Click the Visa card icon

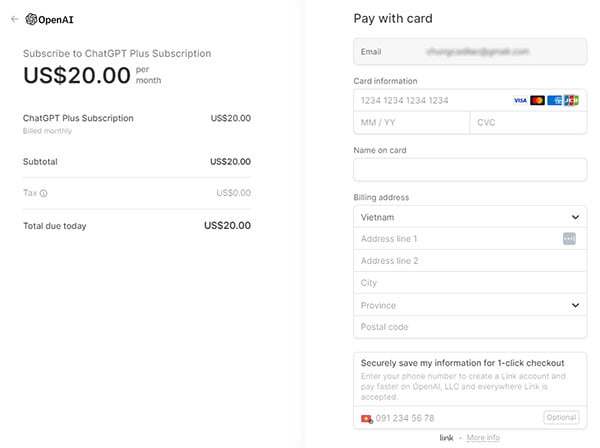[520, 100]
